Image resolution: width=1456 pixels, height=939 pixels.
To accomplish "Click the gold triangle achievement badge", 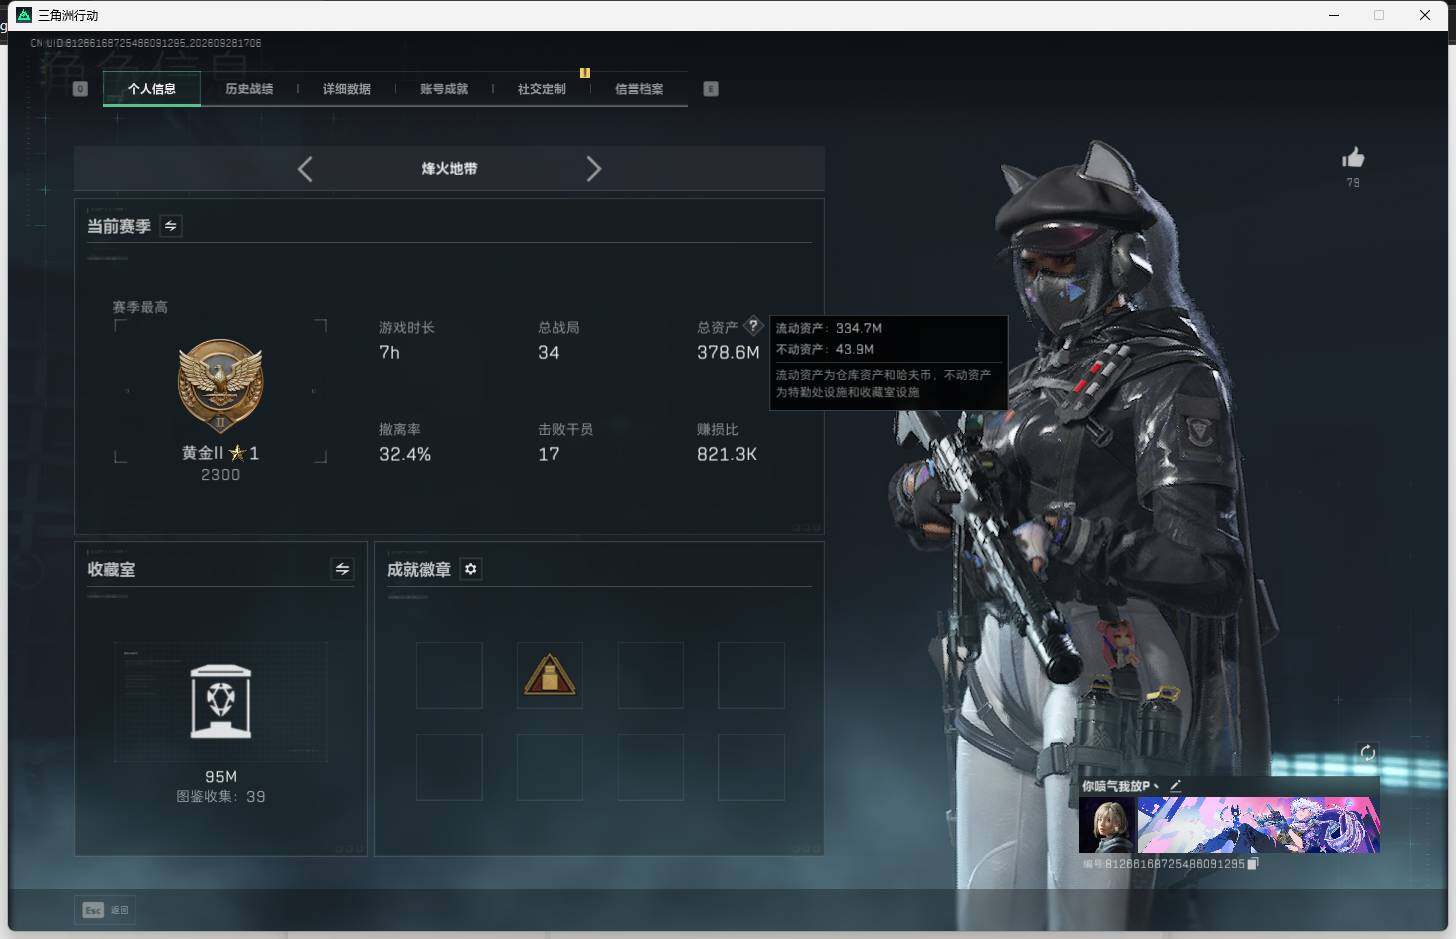I will pyautogui.click(x=550, y=675).
